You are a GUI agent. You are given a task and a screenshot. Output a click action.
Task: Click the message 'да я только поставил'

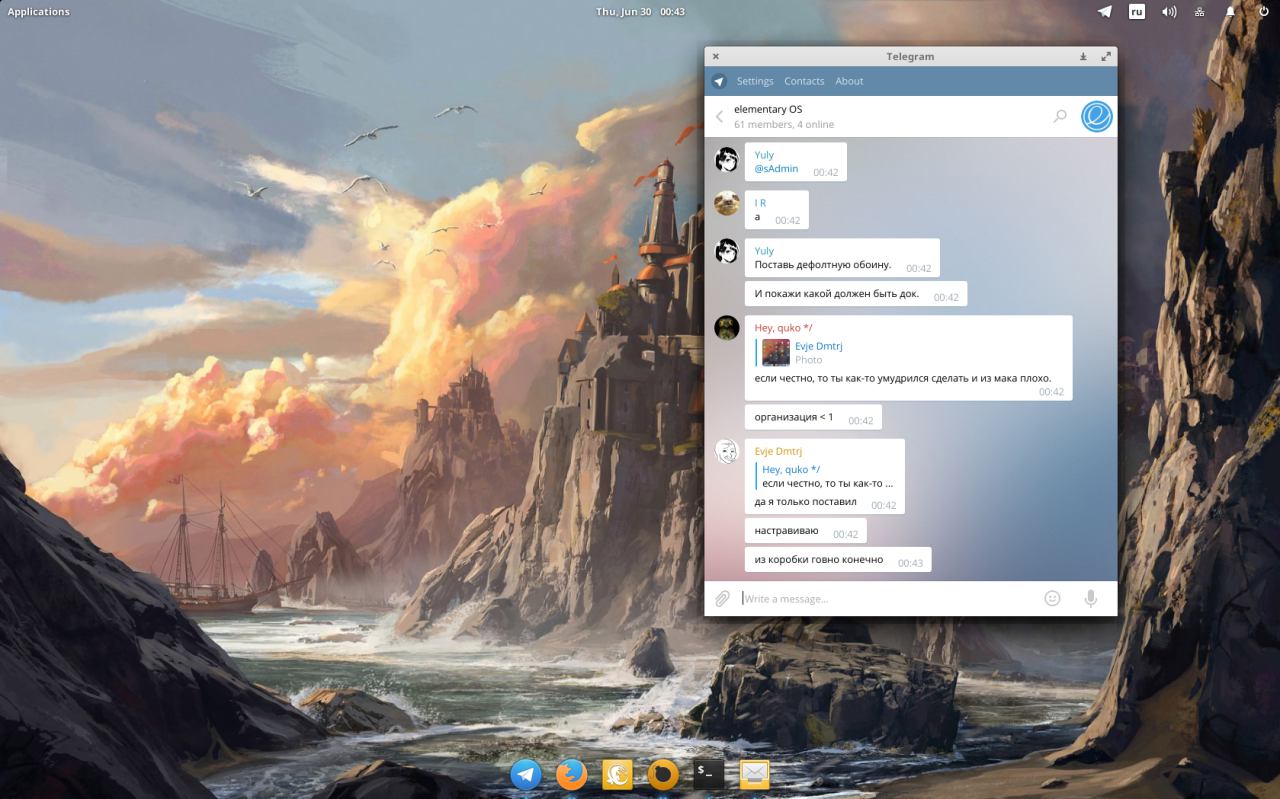[806, 502]
